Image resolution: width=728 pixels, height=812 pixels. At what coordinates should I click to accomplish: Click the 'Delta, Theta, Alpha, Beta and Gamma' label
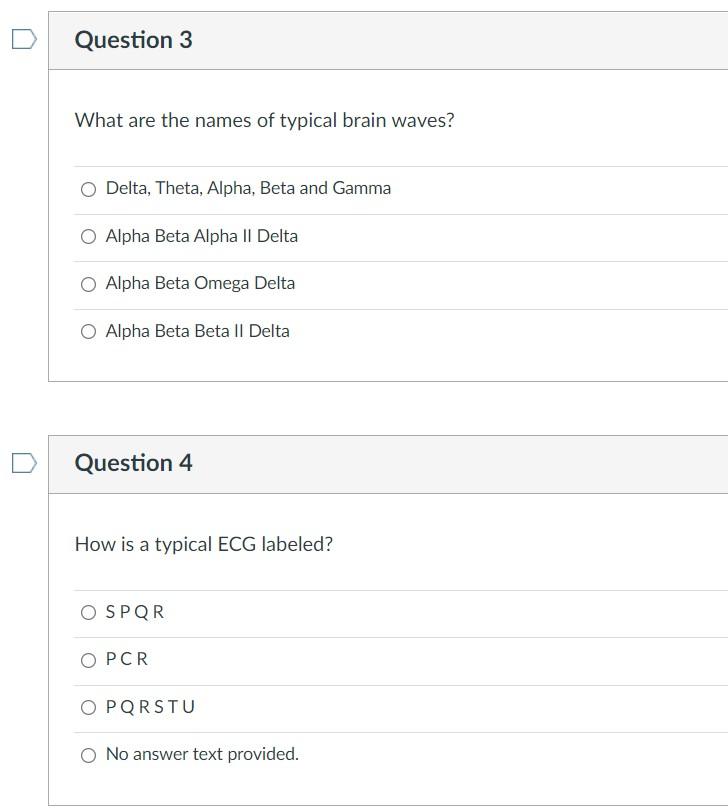click(x=248, y=188)
